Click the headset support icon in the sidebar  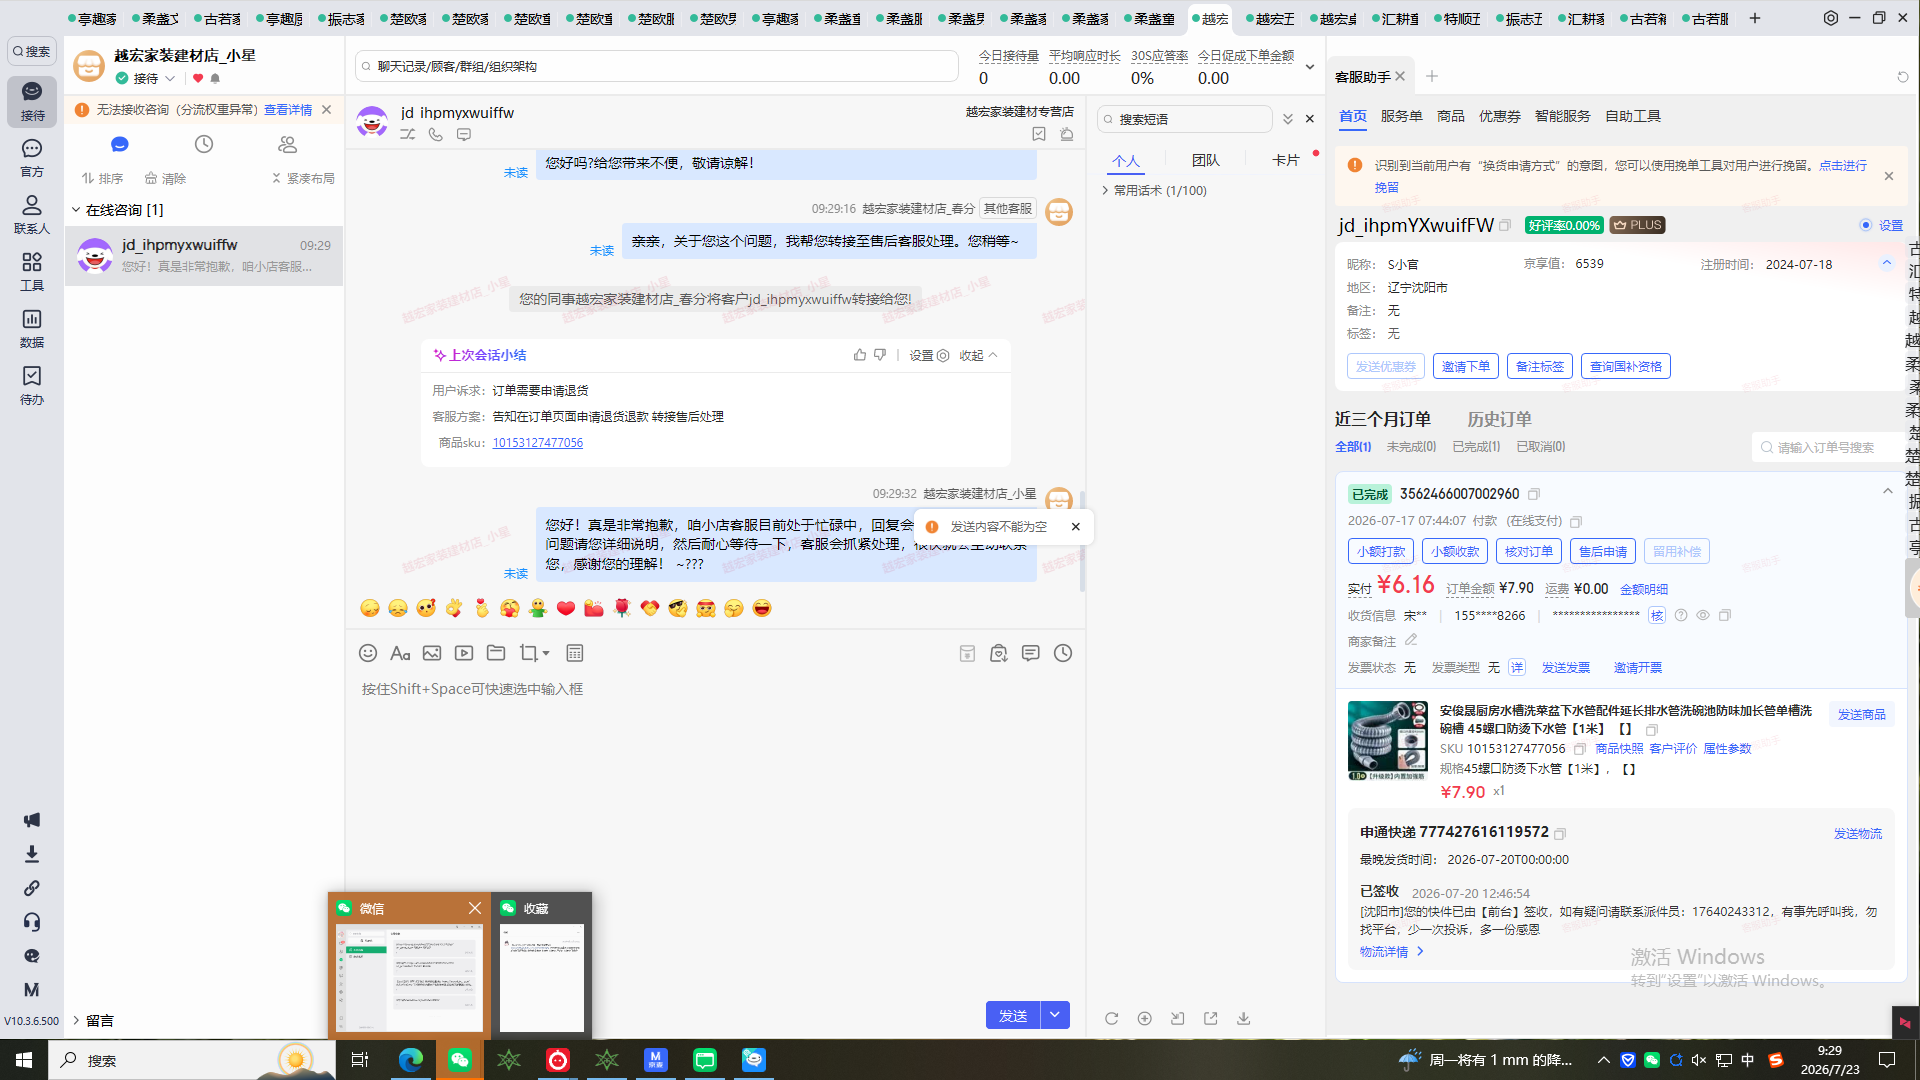click(32, 922)
